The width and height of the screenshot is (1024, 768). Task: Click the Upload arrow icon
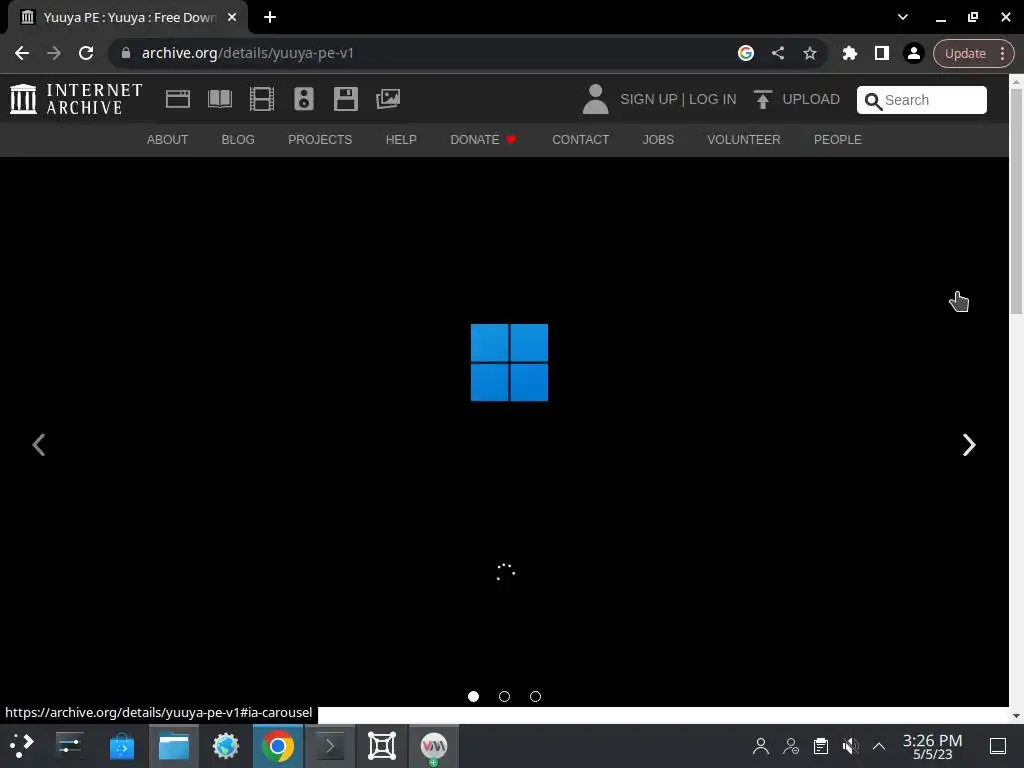click(762, 99)
